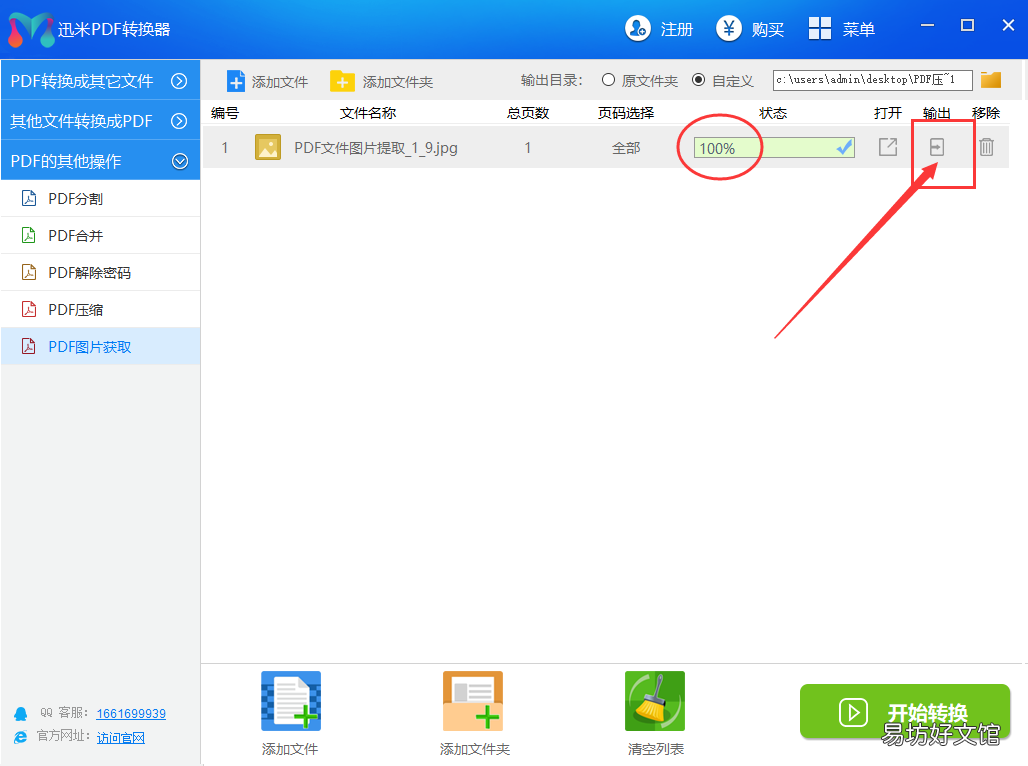Viewport: 1028px width, 766px height.
Task: Remove PDF文件图片提取_1_9.jpg with trash icon
Action: pyautogui.click(x=986, y=147)
